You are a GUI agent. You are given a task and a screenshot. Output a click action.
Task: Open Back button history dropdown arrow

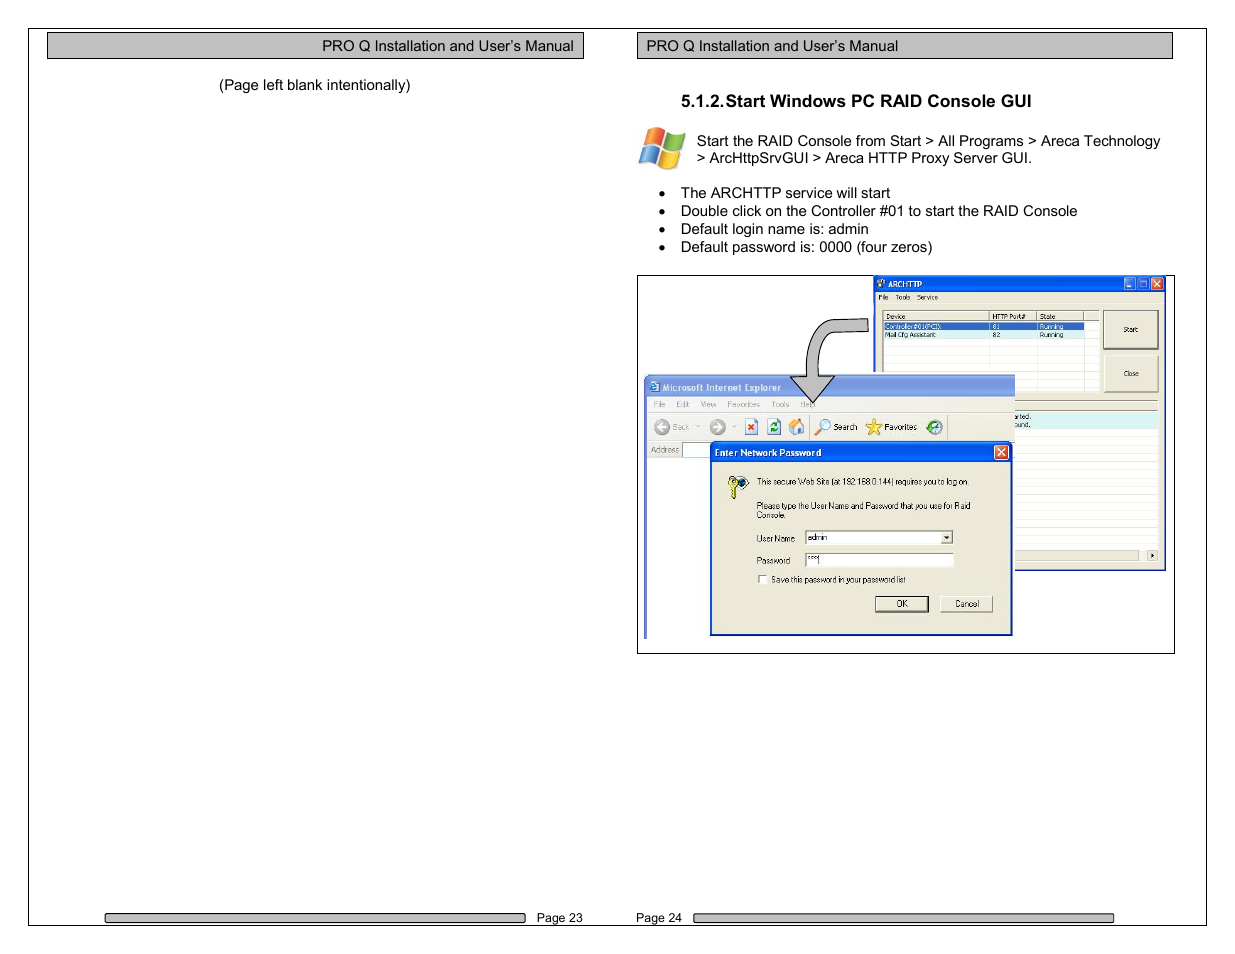(x=698, y=427)
